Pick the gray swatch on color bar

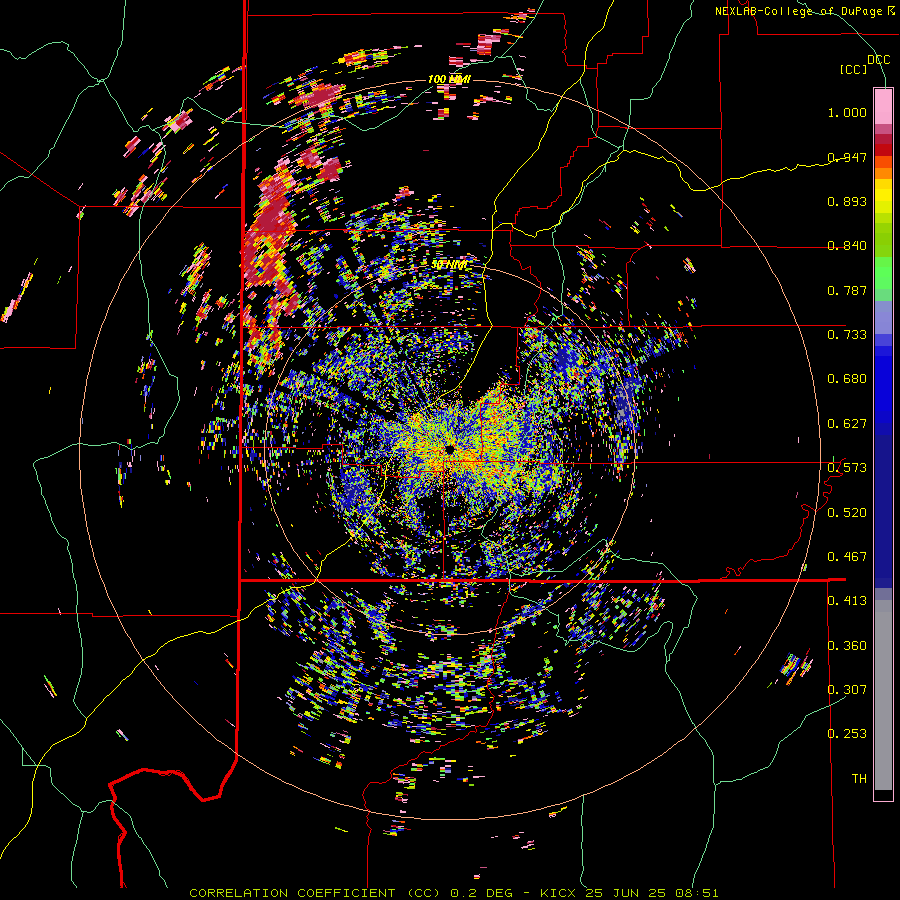(x=883, y=695)
